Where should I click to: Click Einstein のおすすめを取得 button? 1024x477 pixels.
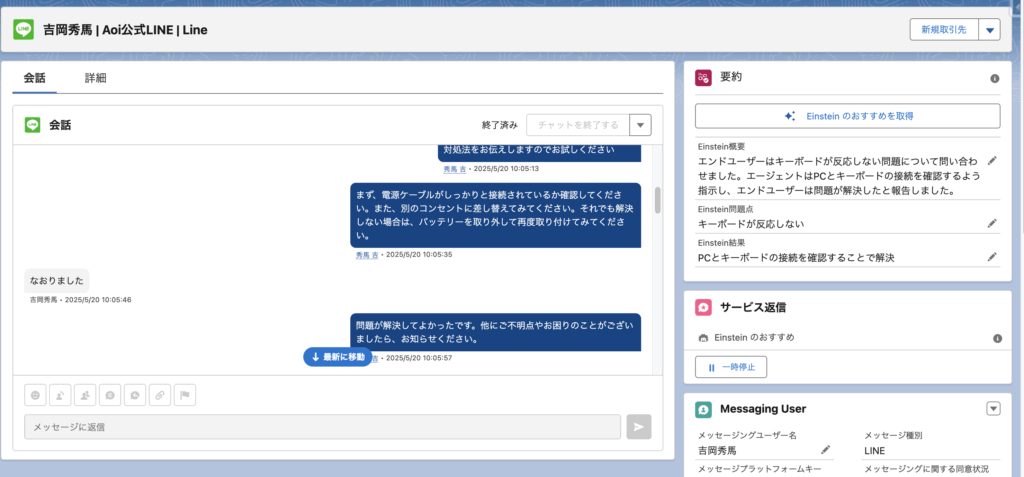[847, 116]
